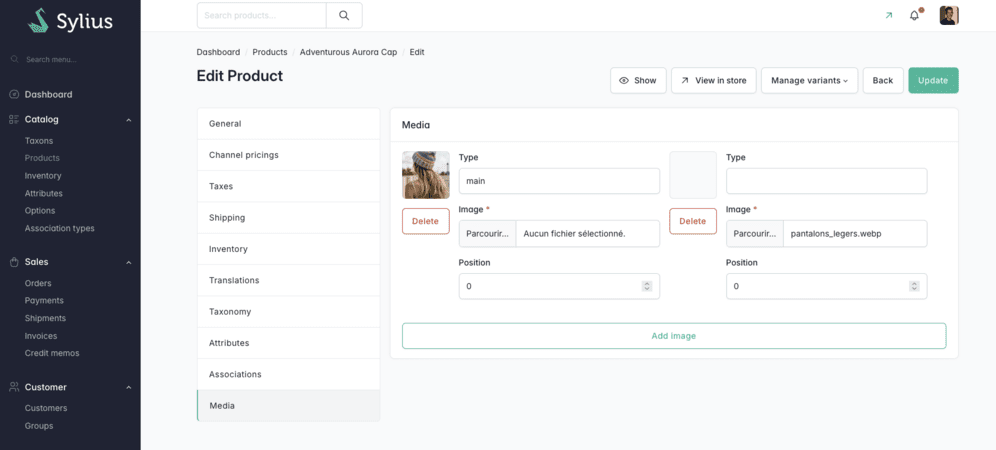Open Products in sidebar

point(42,158)
